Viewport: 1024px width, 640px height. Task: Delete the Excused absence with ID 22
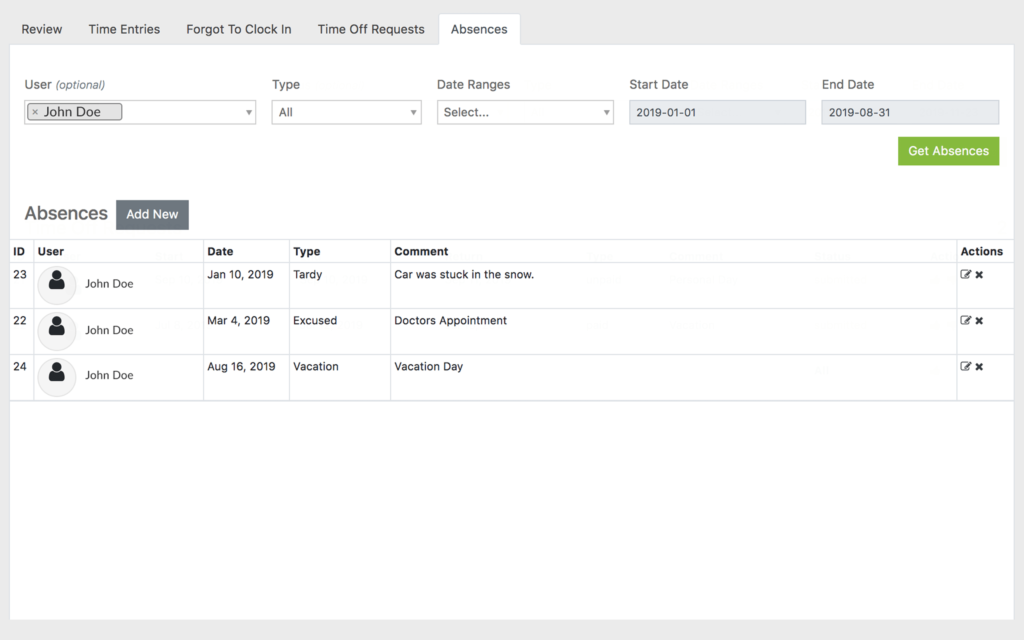coord(979,321)
